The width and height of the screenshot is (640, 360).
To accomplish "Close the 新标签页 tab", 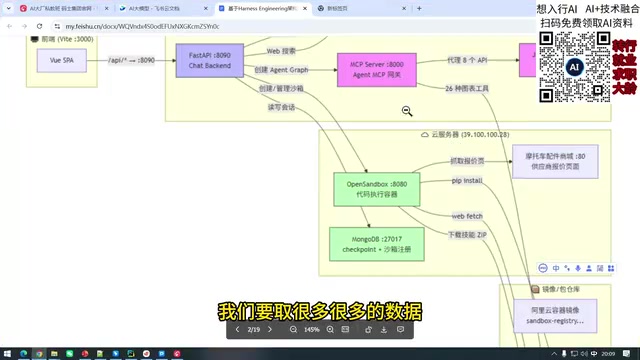I will 404,8.
